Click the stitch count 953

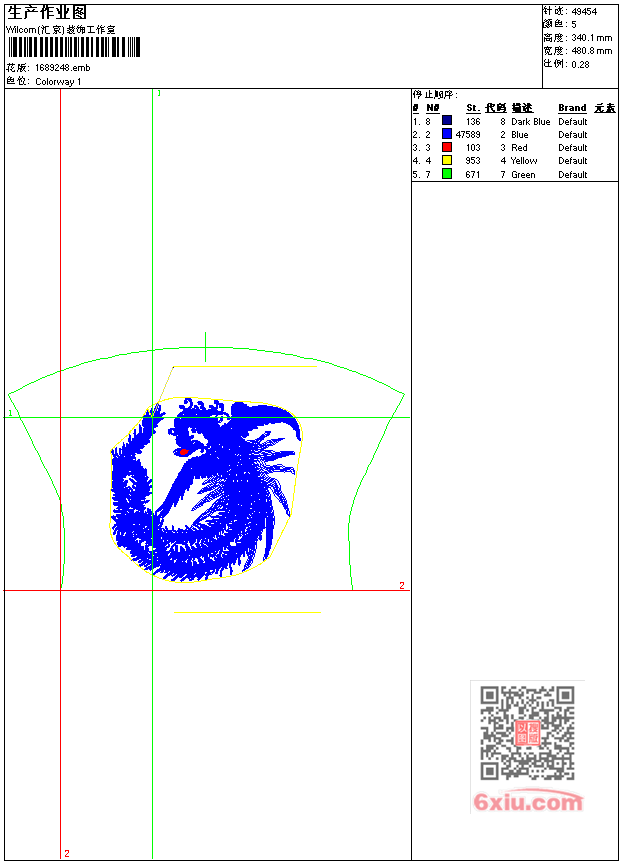[473, 160]
